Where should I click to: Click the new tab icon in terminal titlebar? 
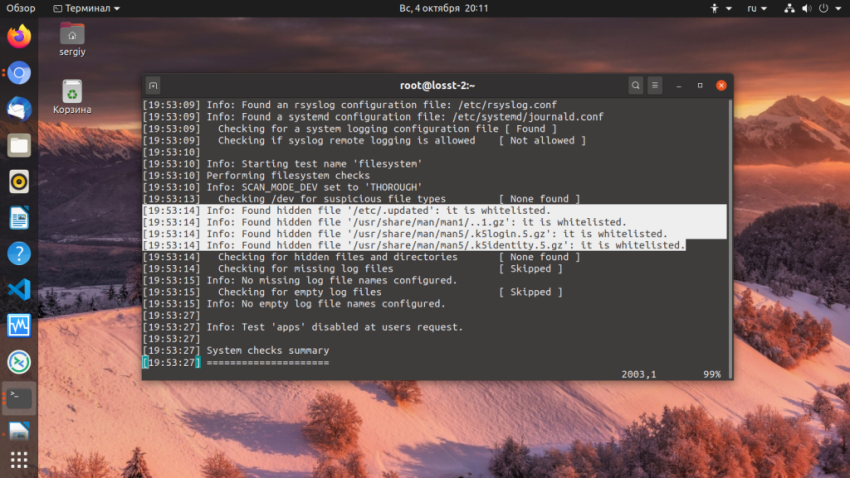153,86
